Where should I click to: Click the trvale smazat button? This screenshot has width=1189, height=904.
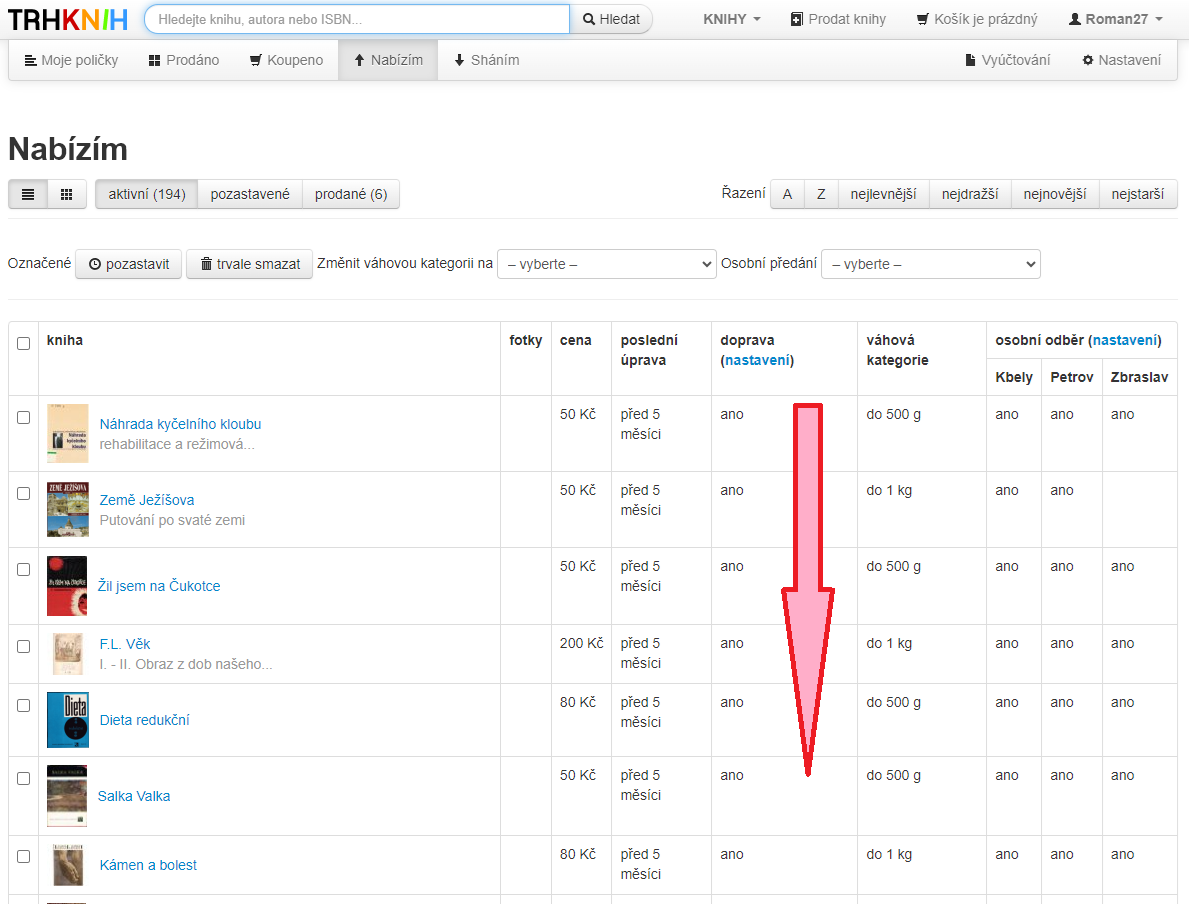(250, 264)
